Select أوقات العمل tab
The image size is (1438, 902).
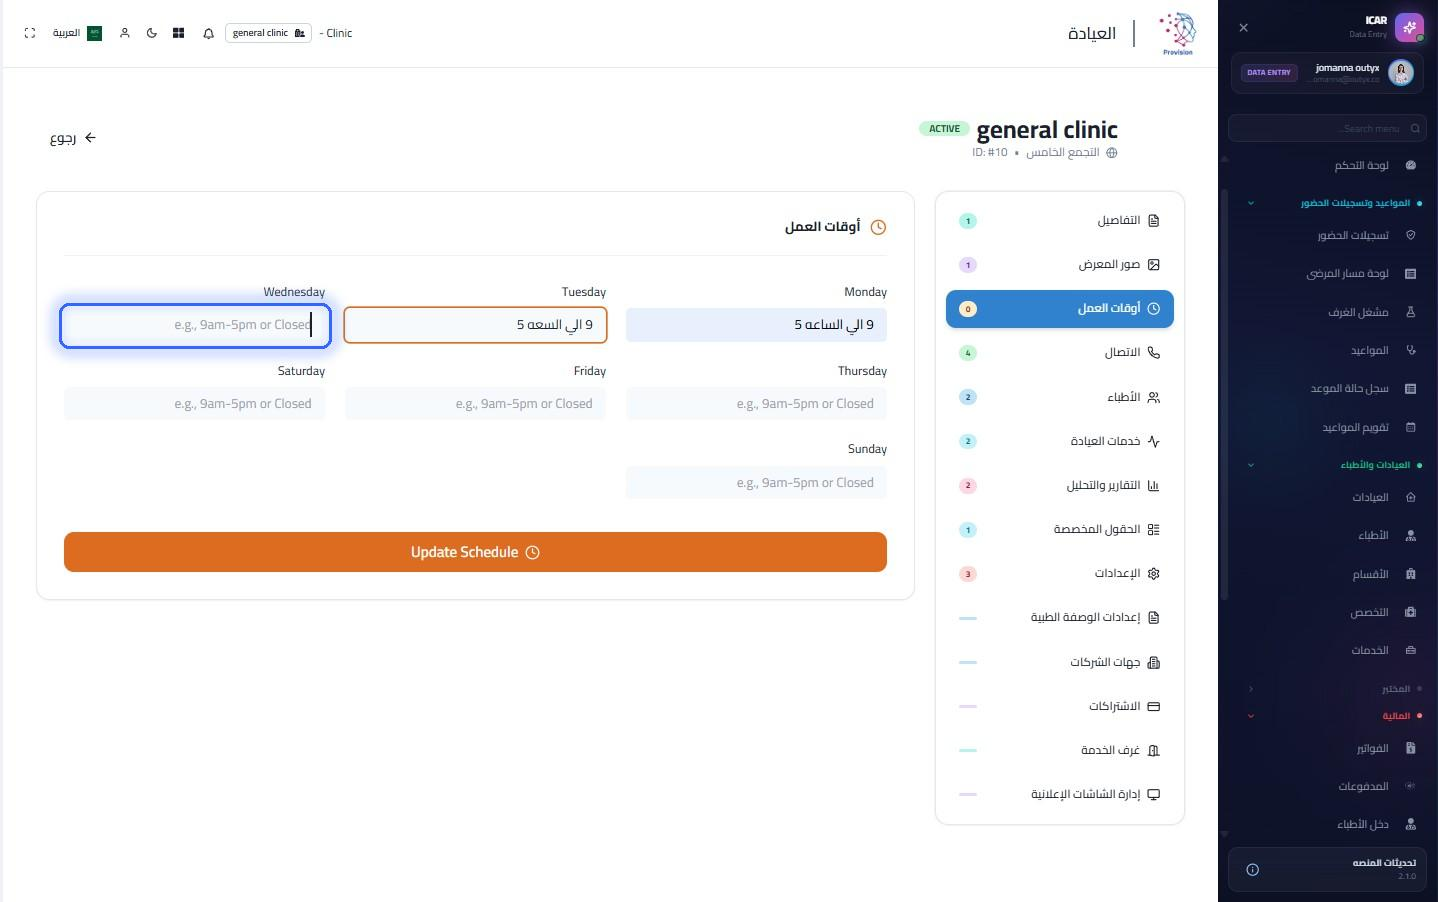click(x=1060, y=309)
